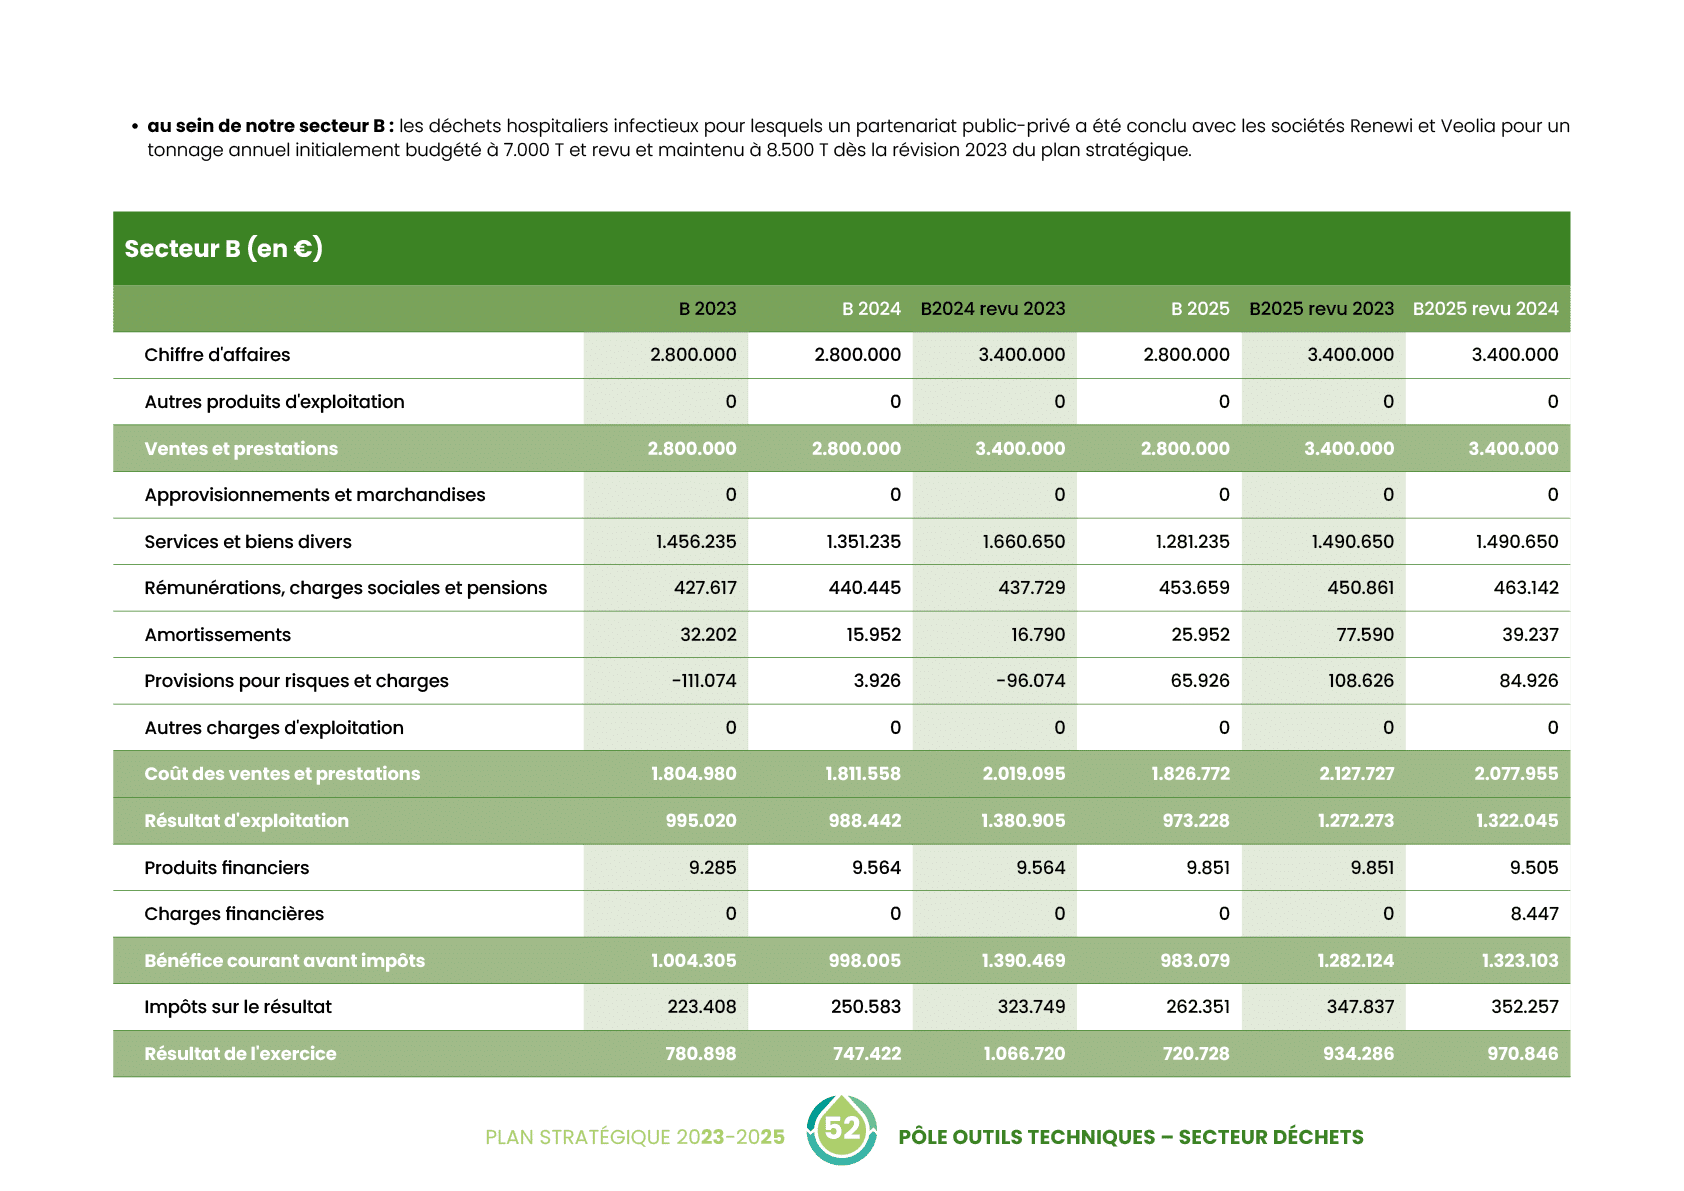This screenshot has height=1191, width=1684.
Task: Click the 8.447 charges financières value
Action: click(x=1534, y=914)
